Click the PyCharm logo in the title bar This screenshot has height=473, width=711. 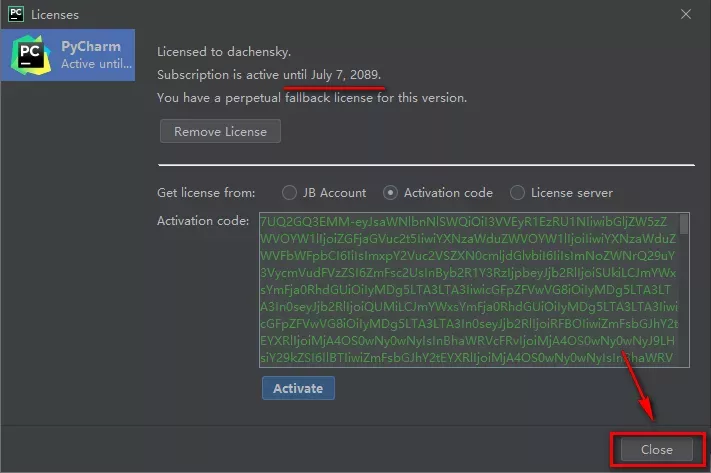coord(14,15)
